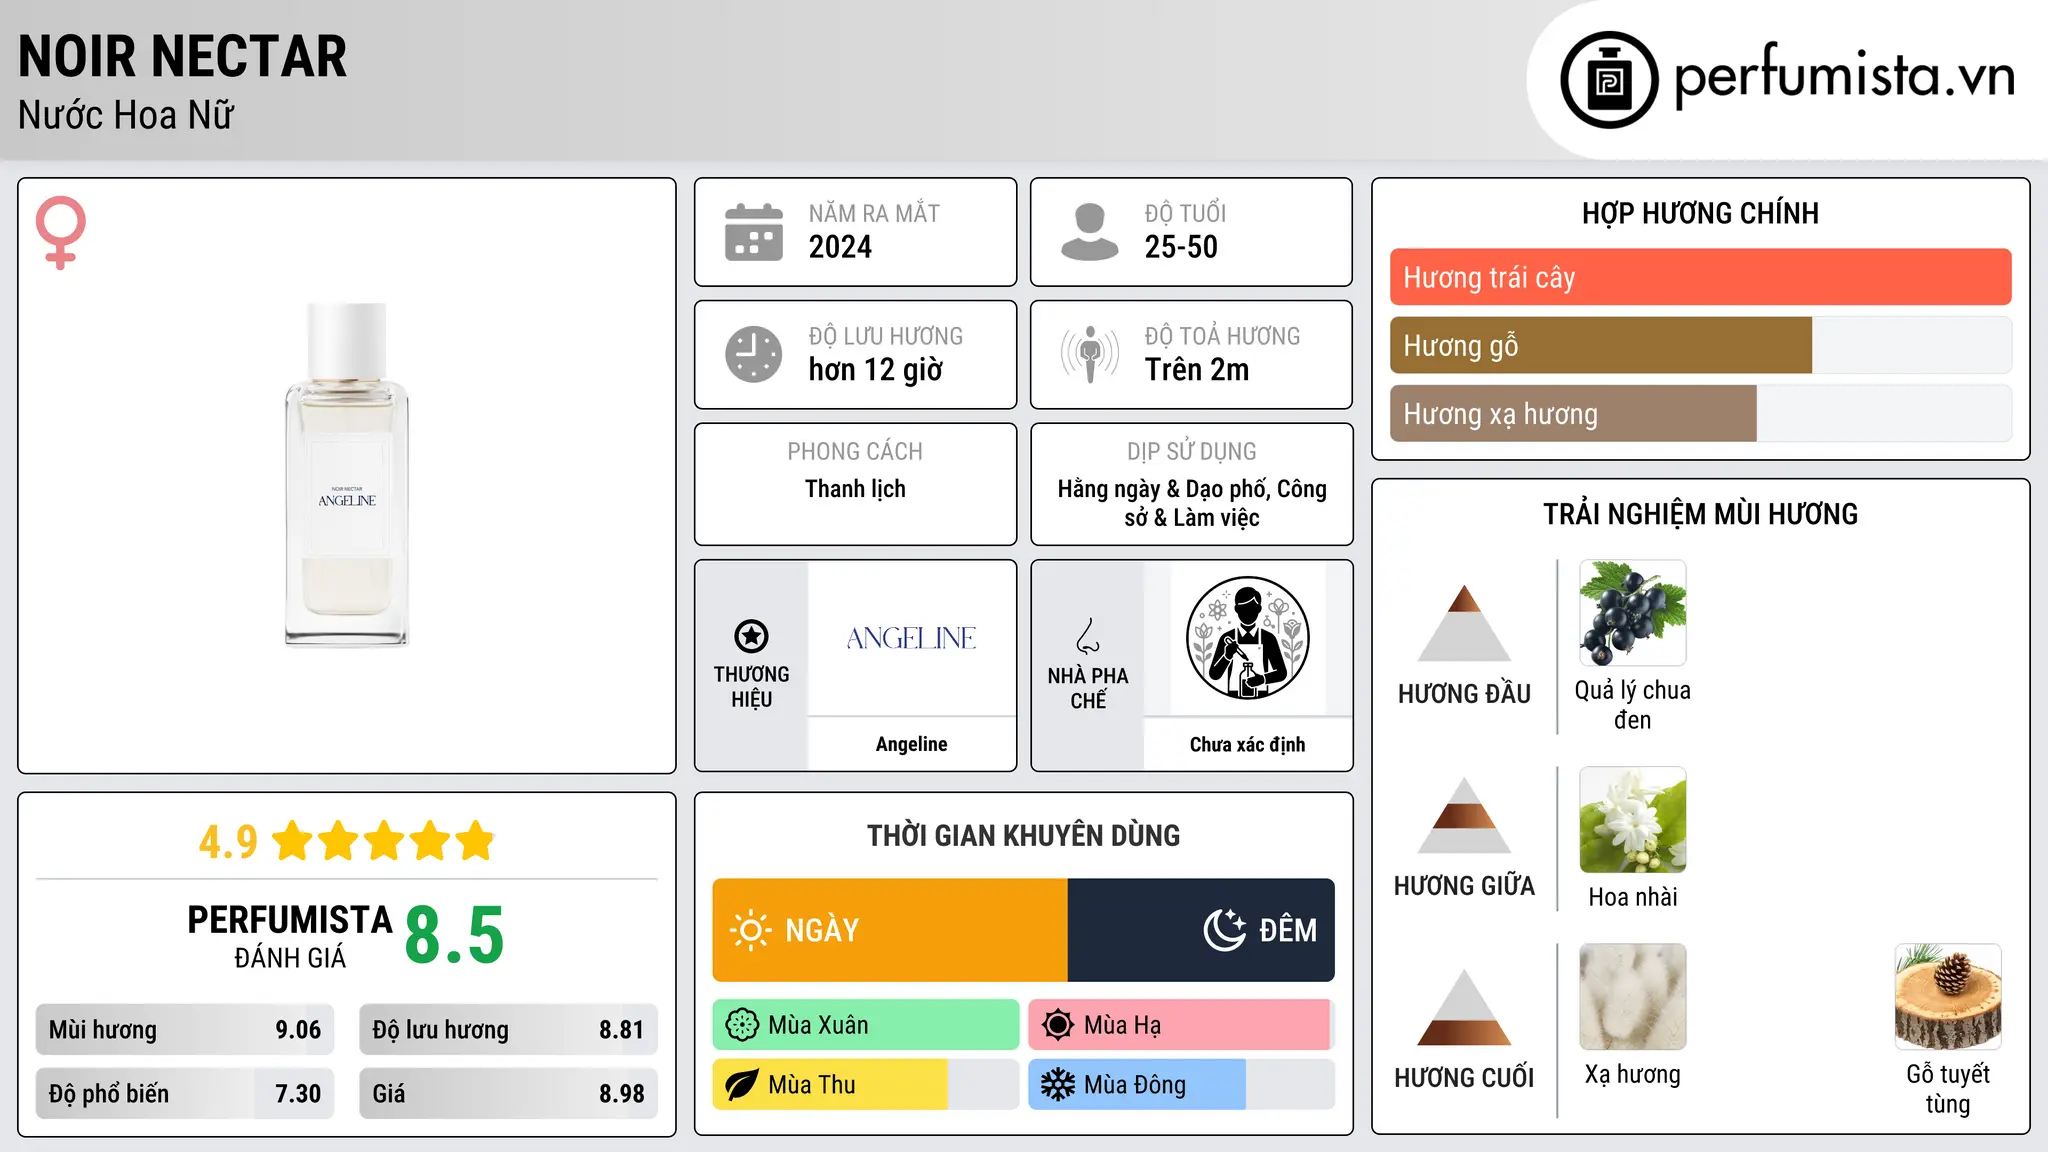
Task: Open the Hoa nhài jasmine note image
Action: [1633, 820]
